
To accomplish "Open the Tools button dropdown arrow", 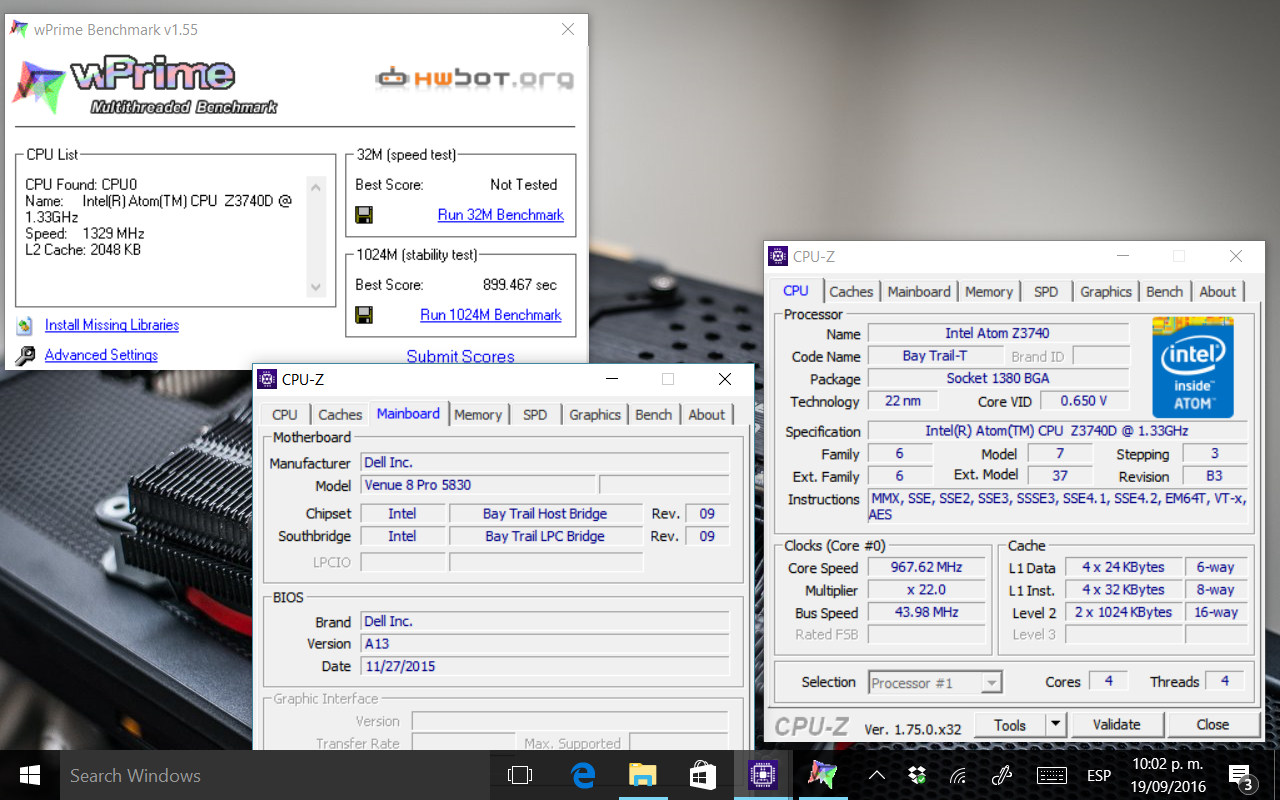I will click(x=1056, y=724).
